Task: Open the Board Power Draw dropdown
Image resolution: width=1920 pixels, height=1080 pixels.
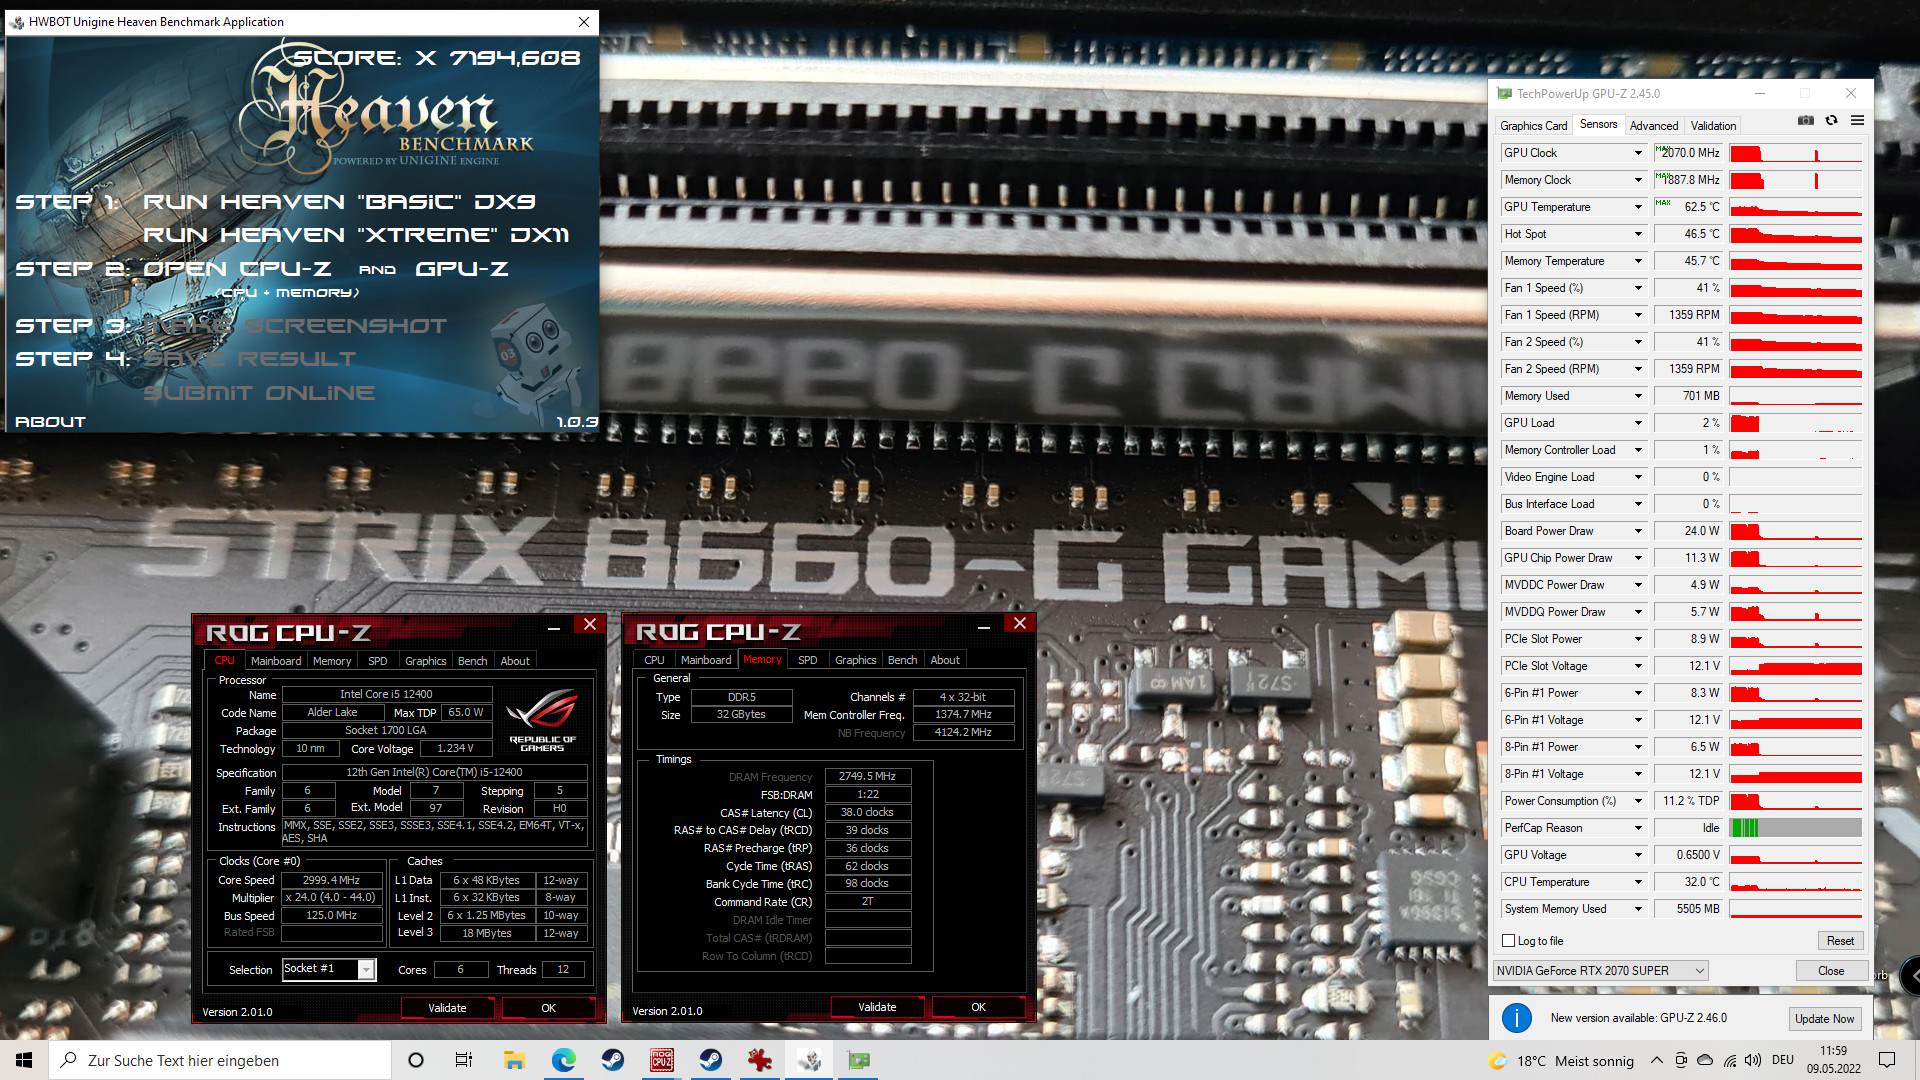Action: click(1638, 531)
